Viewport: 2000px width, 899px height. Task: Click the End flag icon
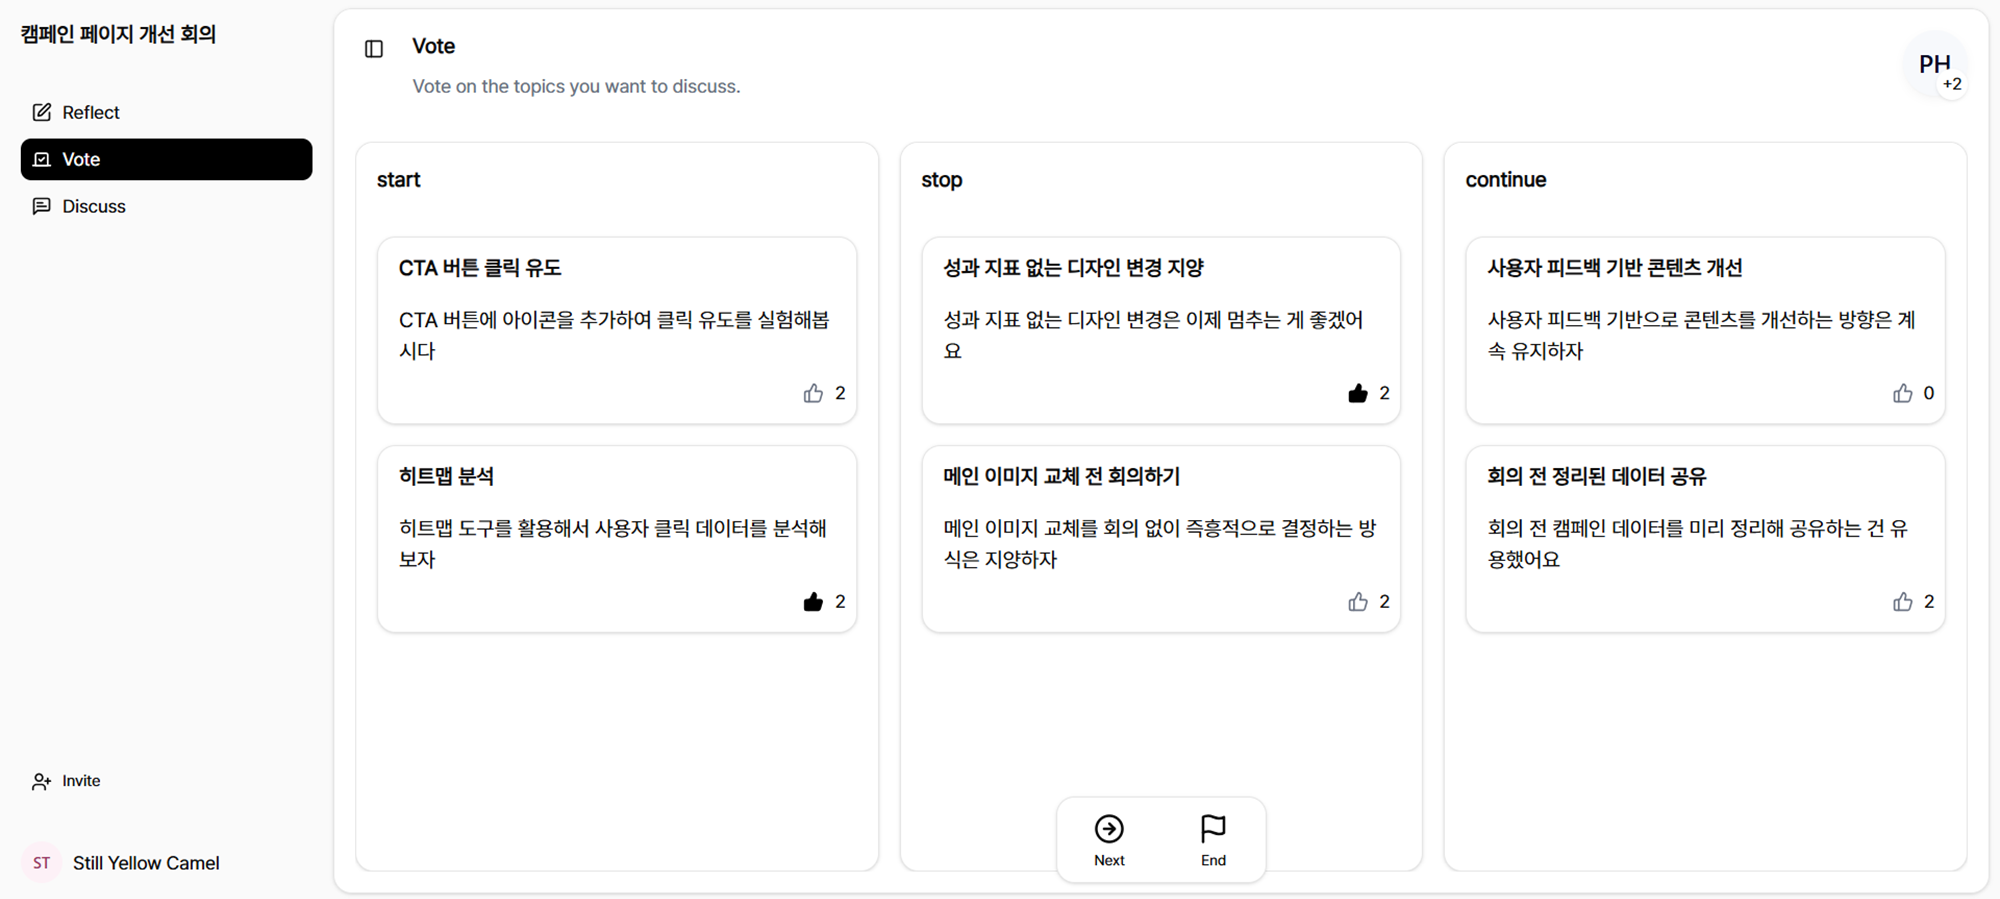[1213, 829]
